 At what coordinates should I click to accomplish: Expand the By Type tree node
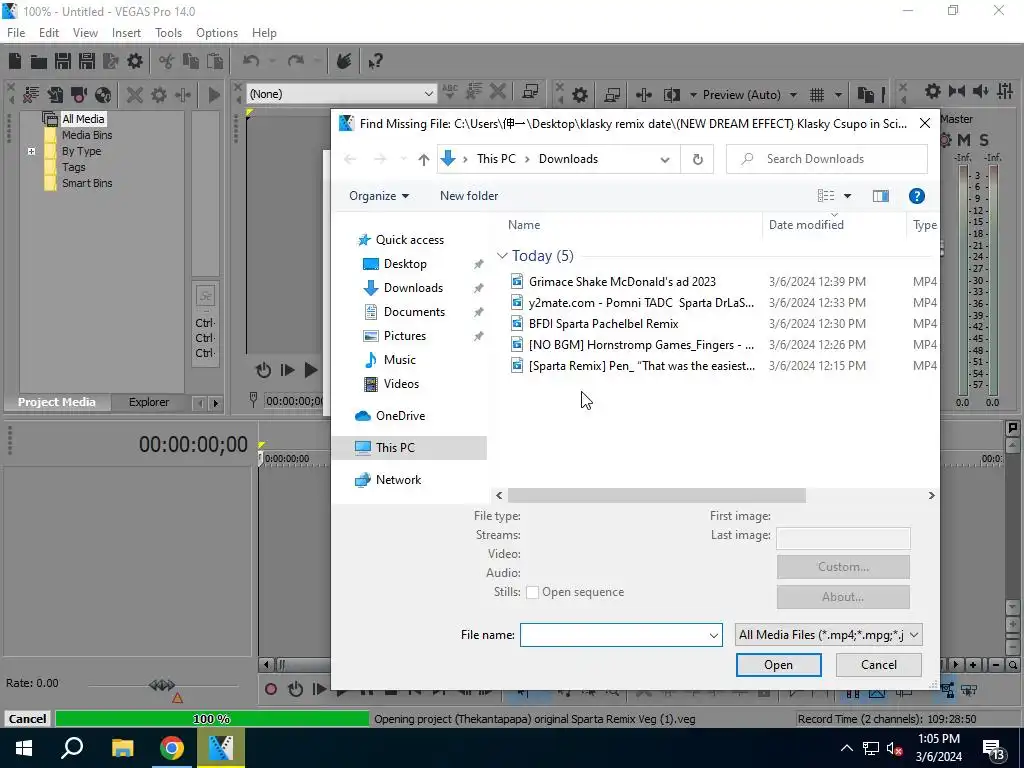31,151
